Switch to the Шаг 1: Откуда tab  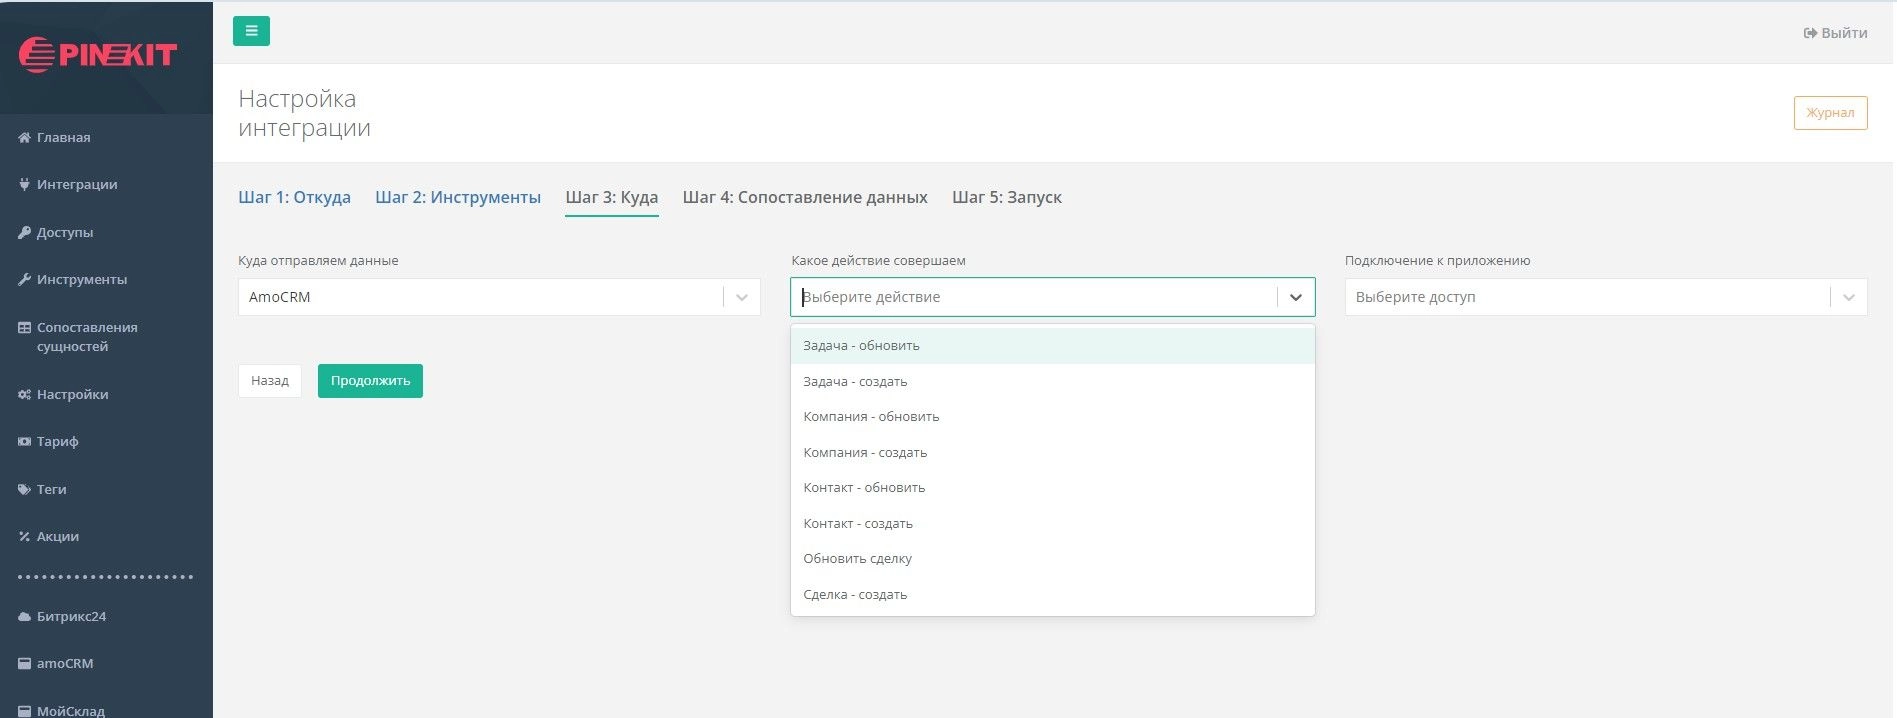click(x=294, y=198)
